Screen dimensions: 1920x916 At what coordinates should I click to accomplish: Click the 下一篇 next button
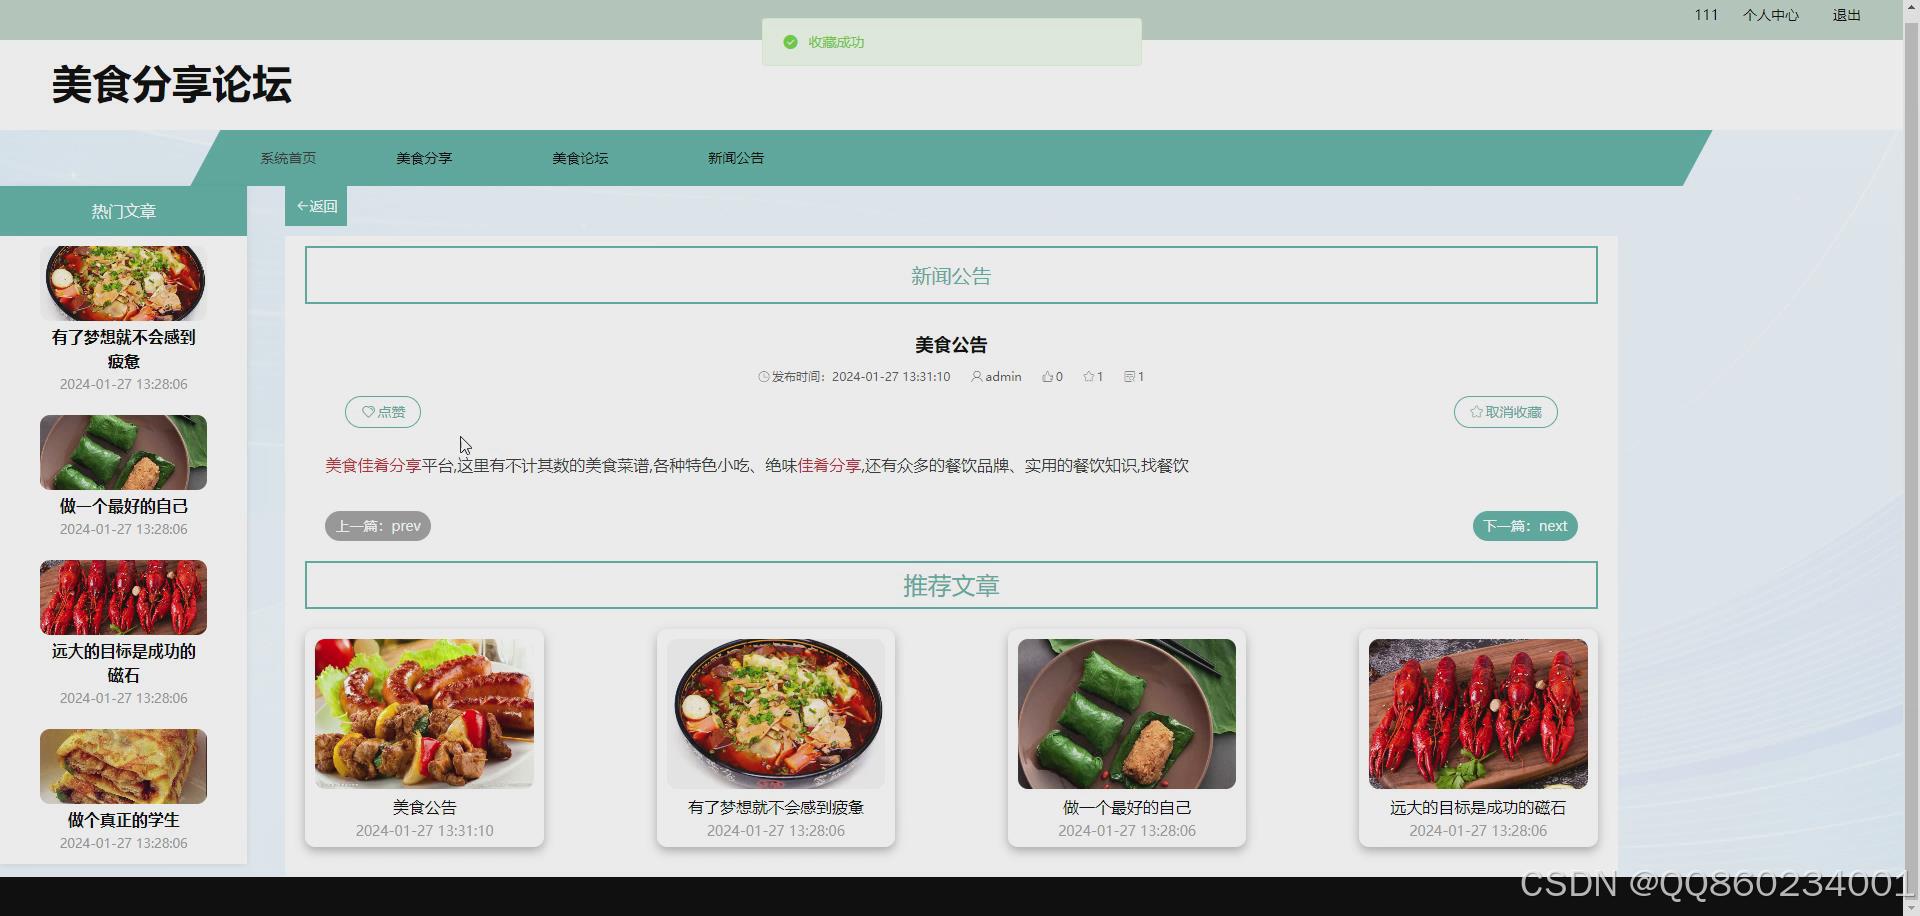click(x=1524, y=525)
